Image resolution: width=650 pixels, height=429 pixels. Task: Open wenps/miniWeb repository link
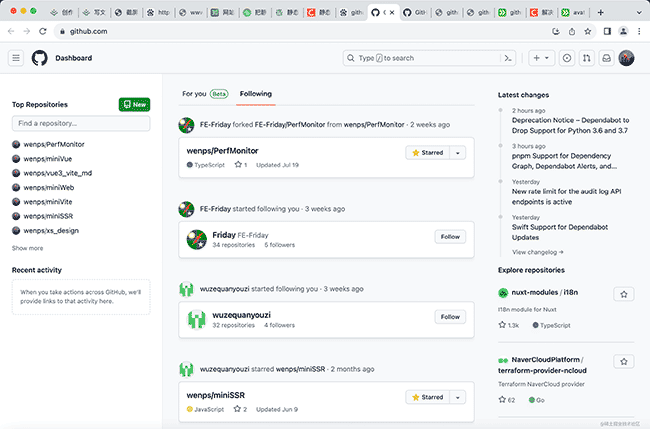pyautogui.click(x=49, y=187)
